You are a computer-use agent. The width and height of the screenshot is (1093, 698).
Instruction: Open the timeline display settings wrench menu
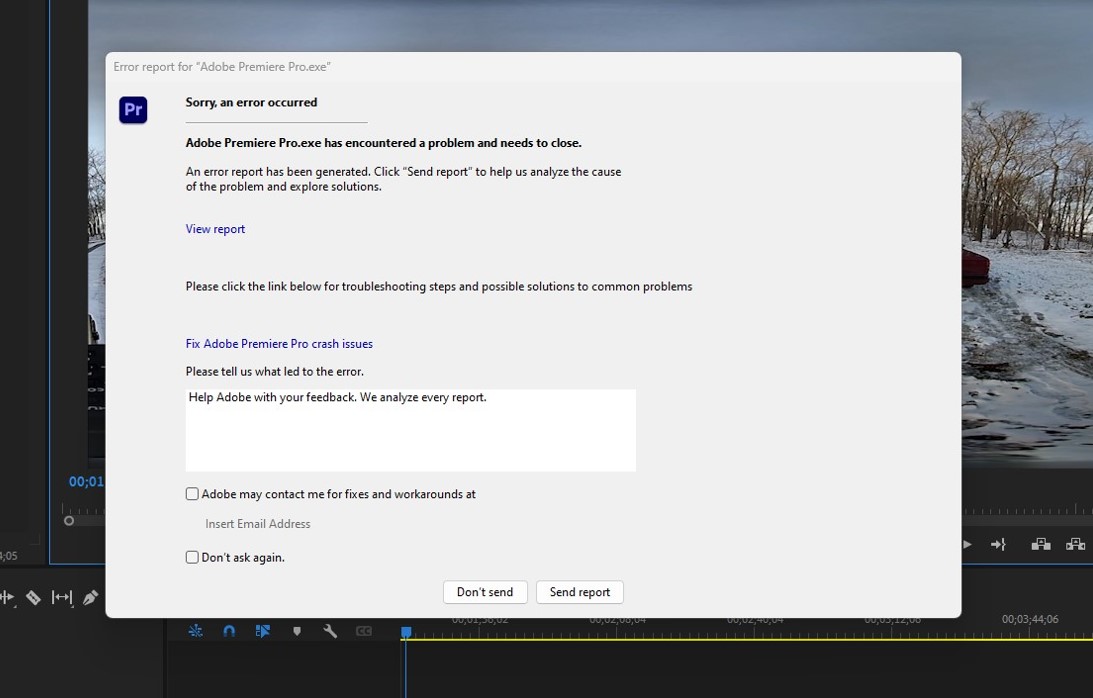pyautogui.click(x=329, y=630)
